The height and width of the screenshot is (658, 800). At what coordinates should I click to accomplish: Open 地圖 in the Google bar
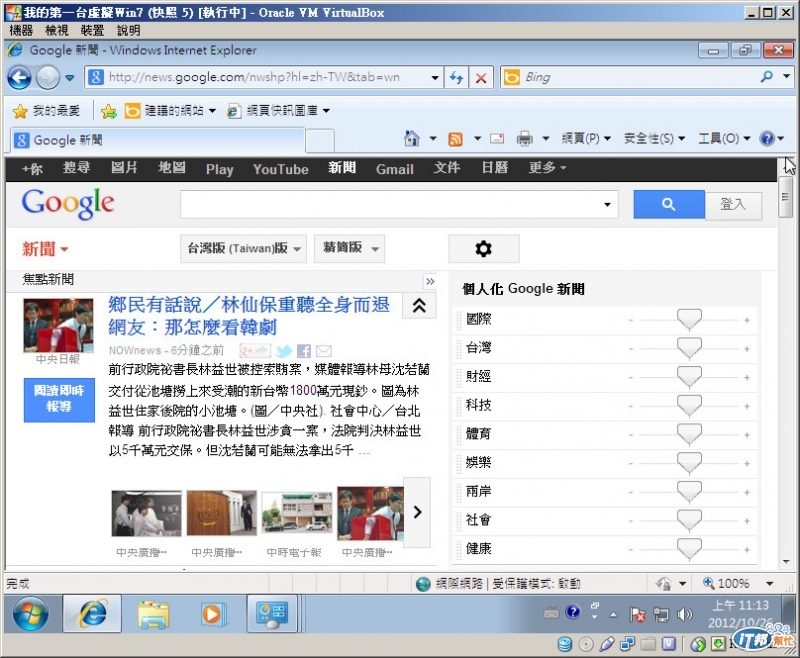(x=171, y=168)
